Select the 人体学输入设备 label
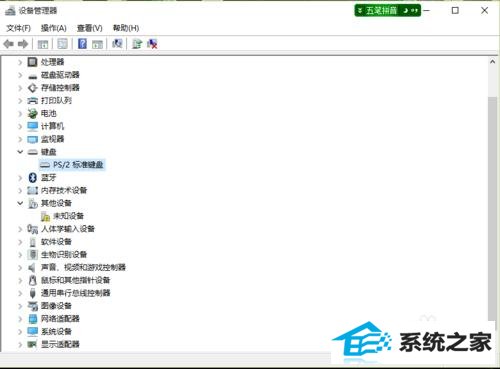Screen dimensions: 500x369 click(68, 229)
